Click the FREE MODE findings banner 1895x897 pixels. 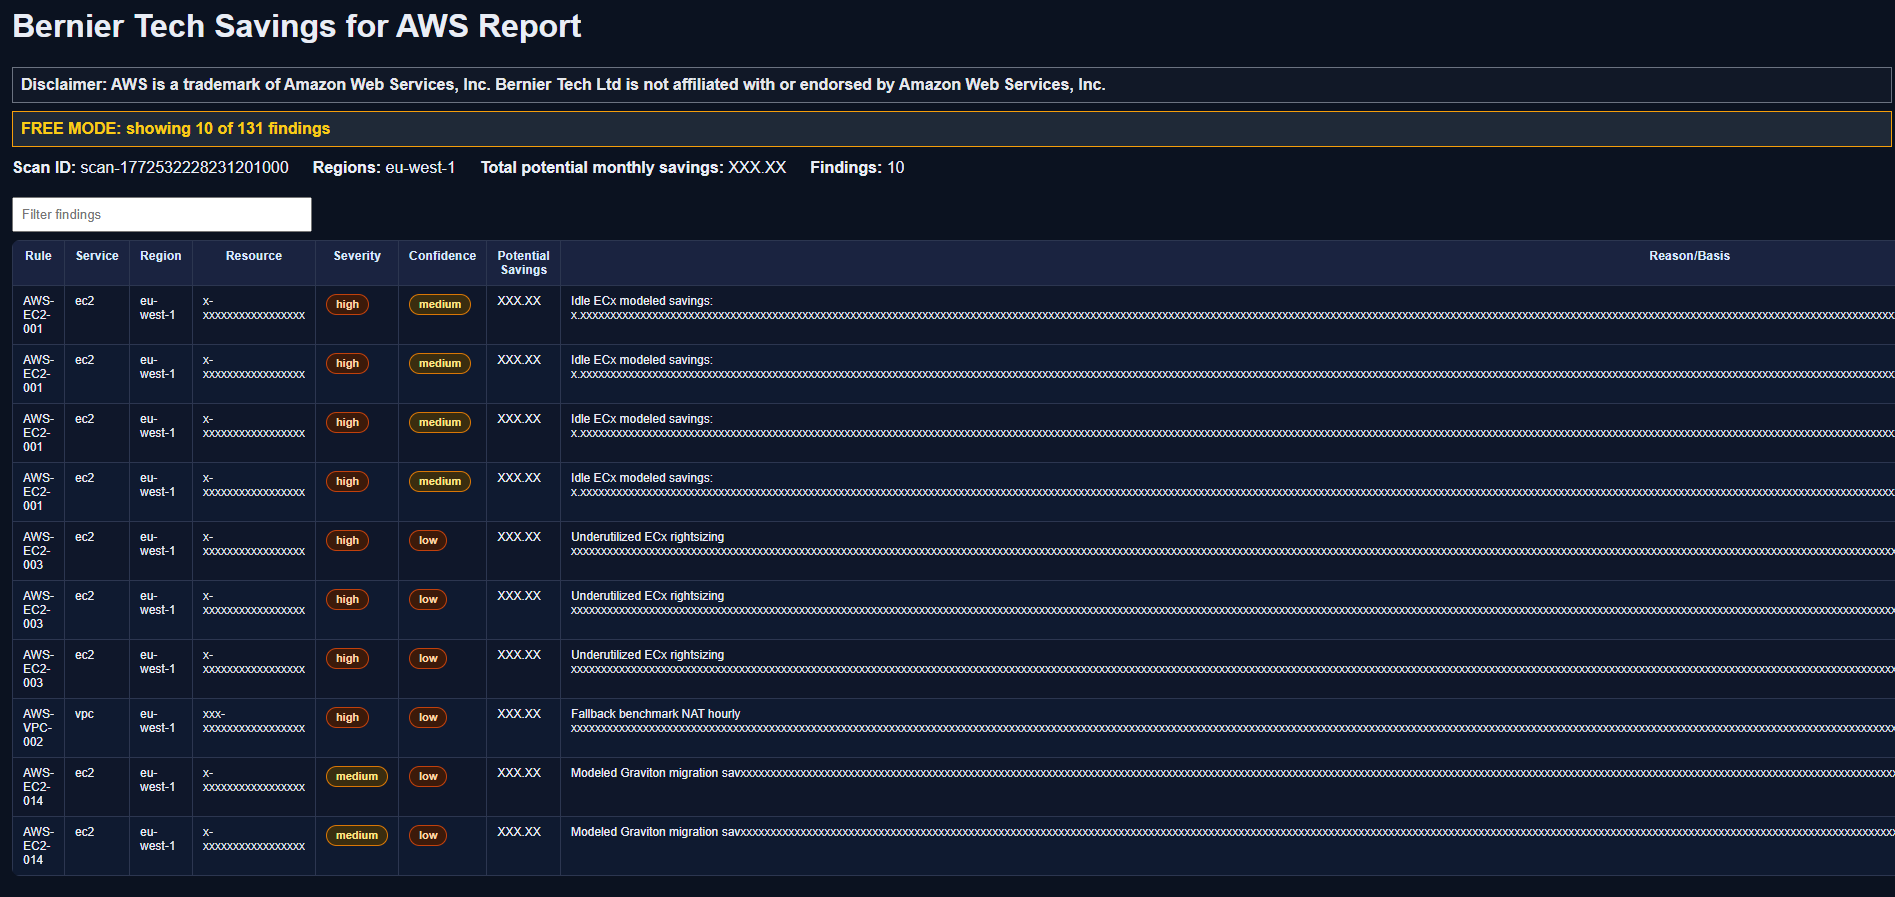pyautogui.click(x=951, y=129)
